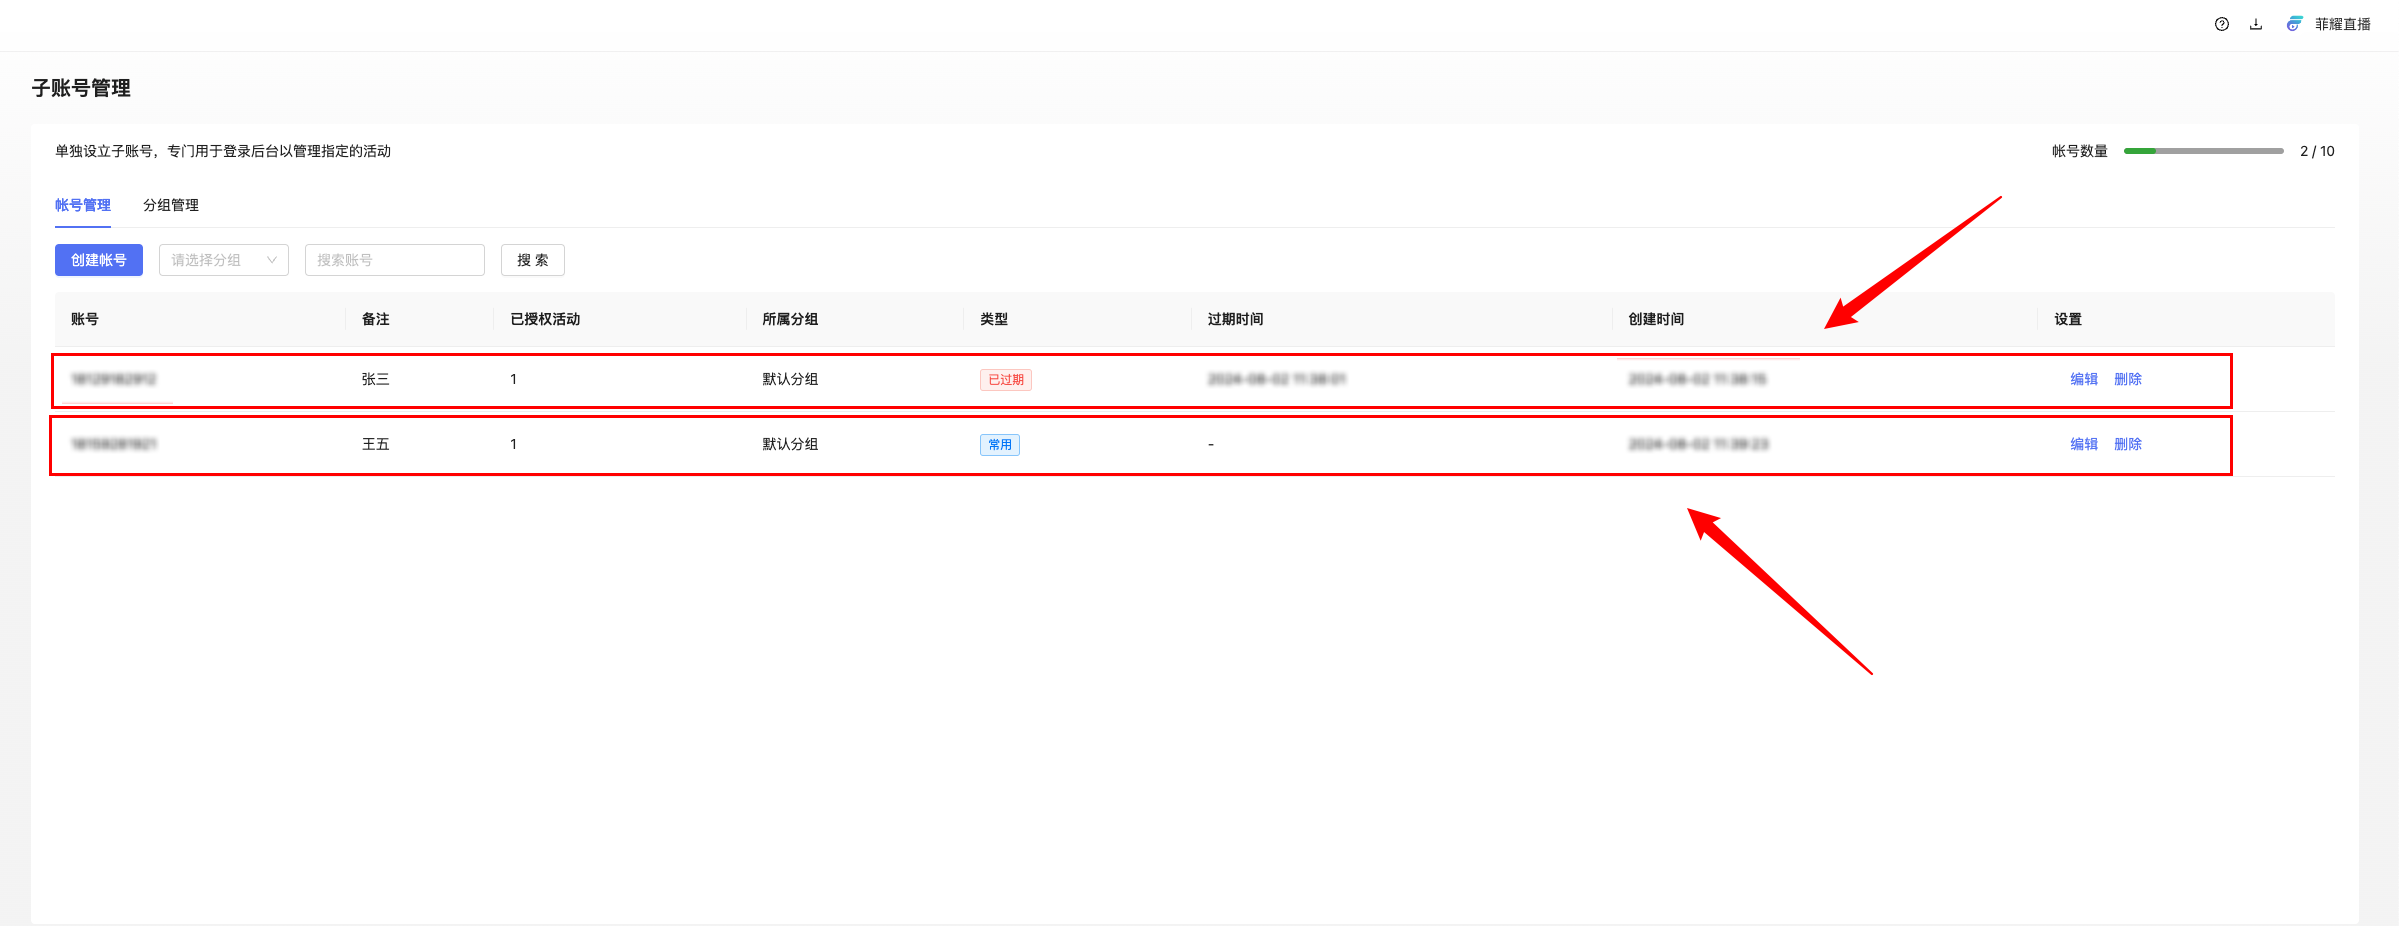Click the 搜索 button
The width and height of the screenshot is (2399, 926).
532,260
